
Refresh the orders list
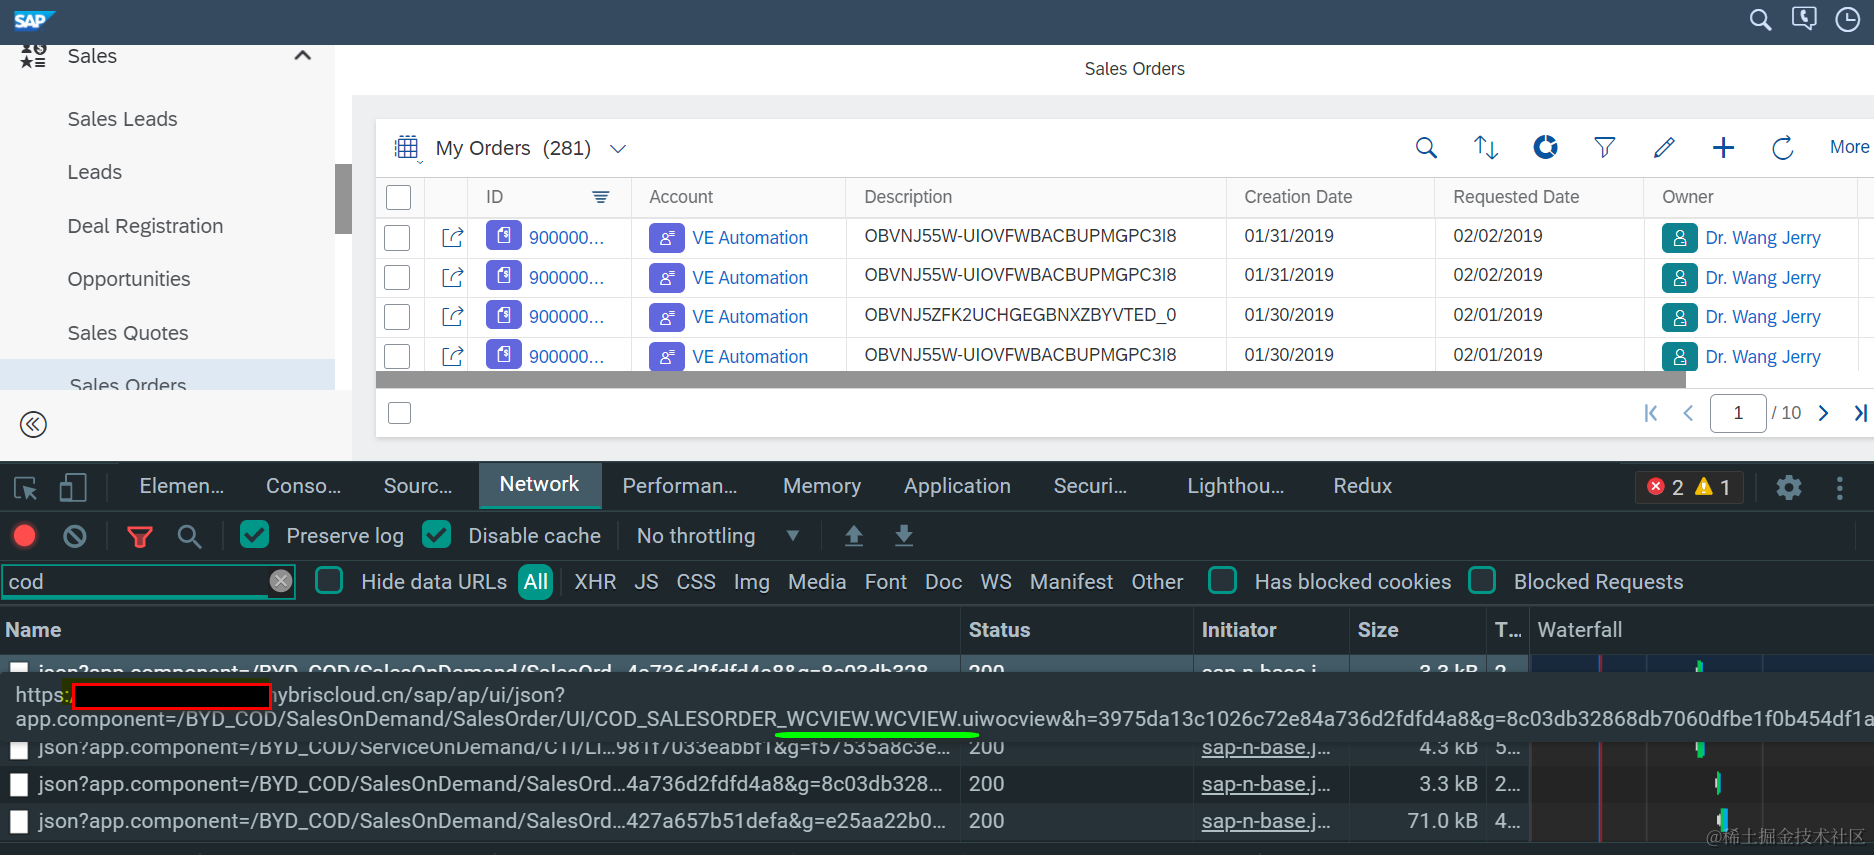point(1782,148)
